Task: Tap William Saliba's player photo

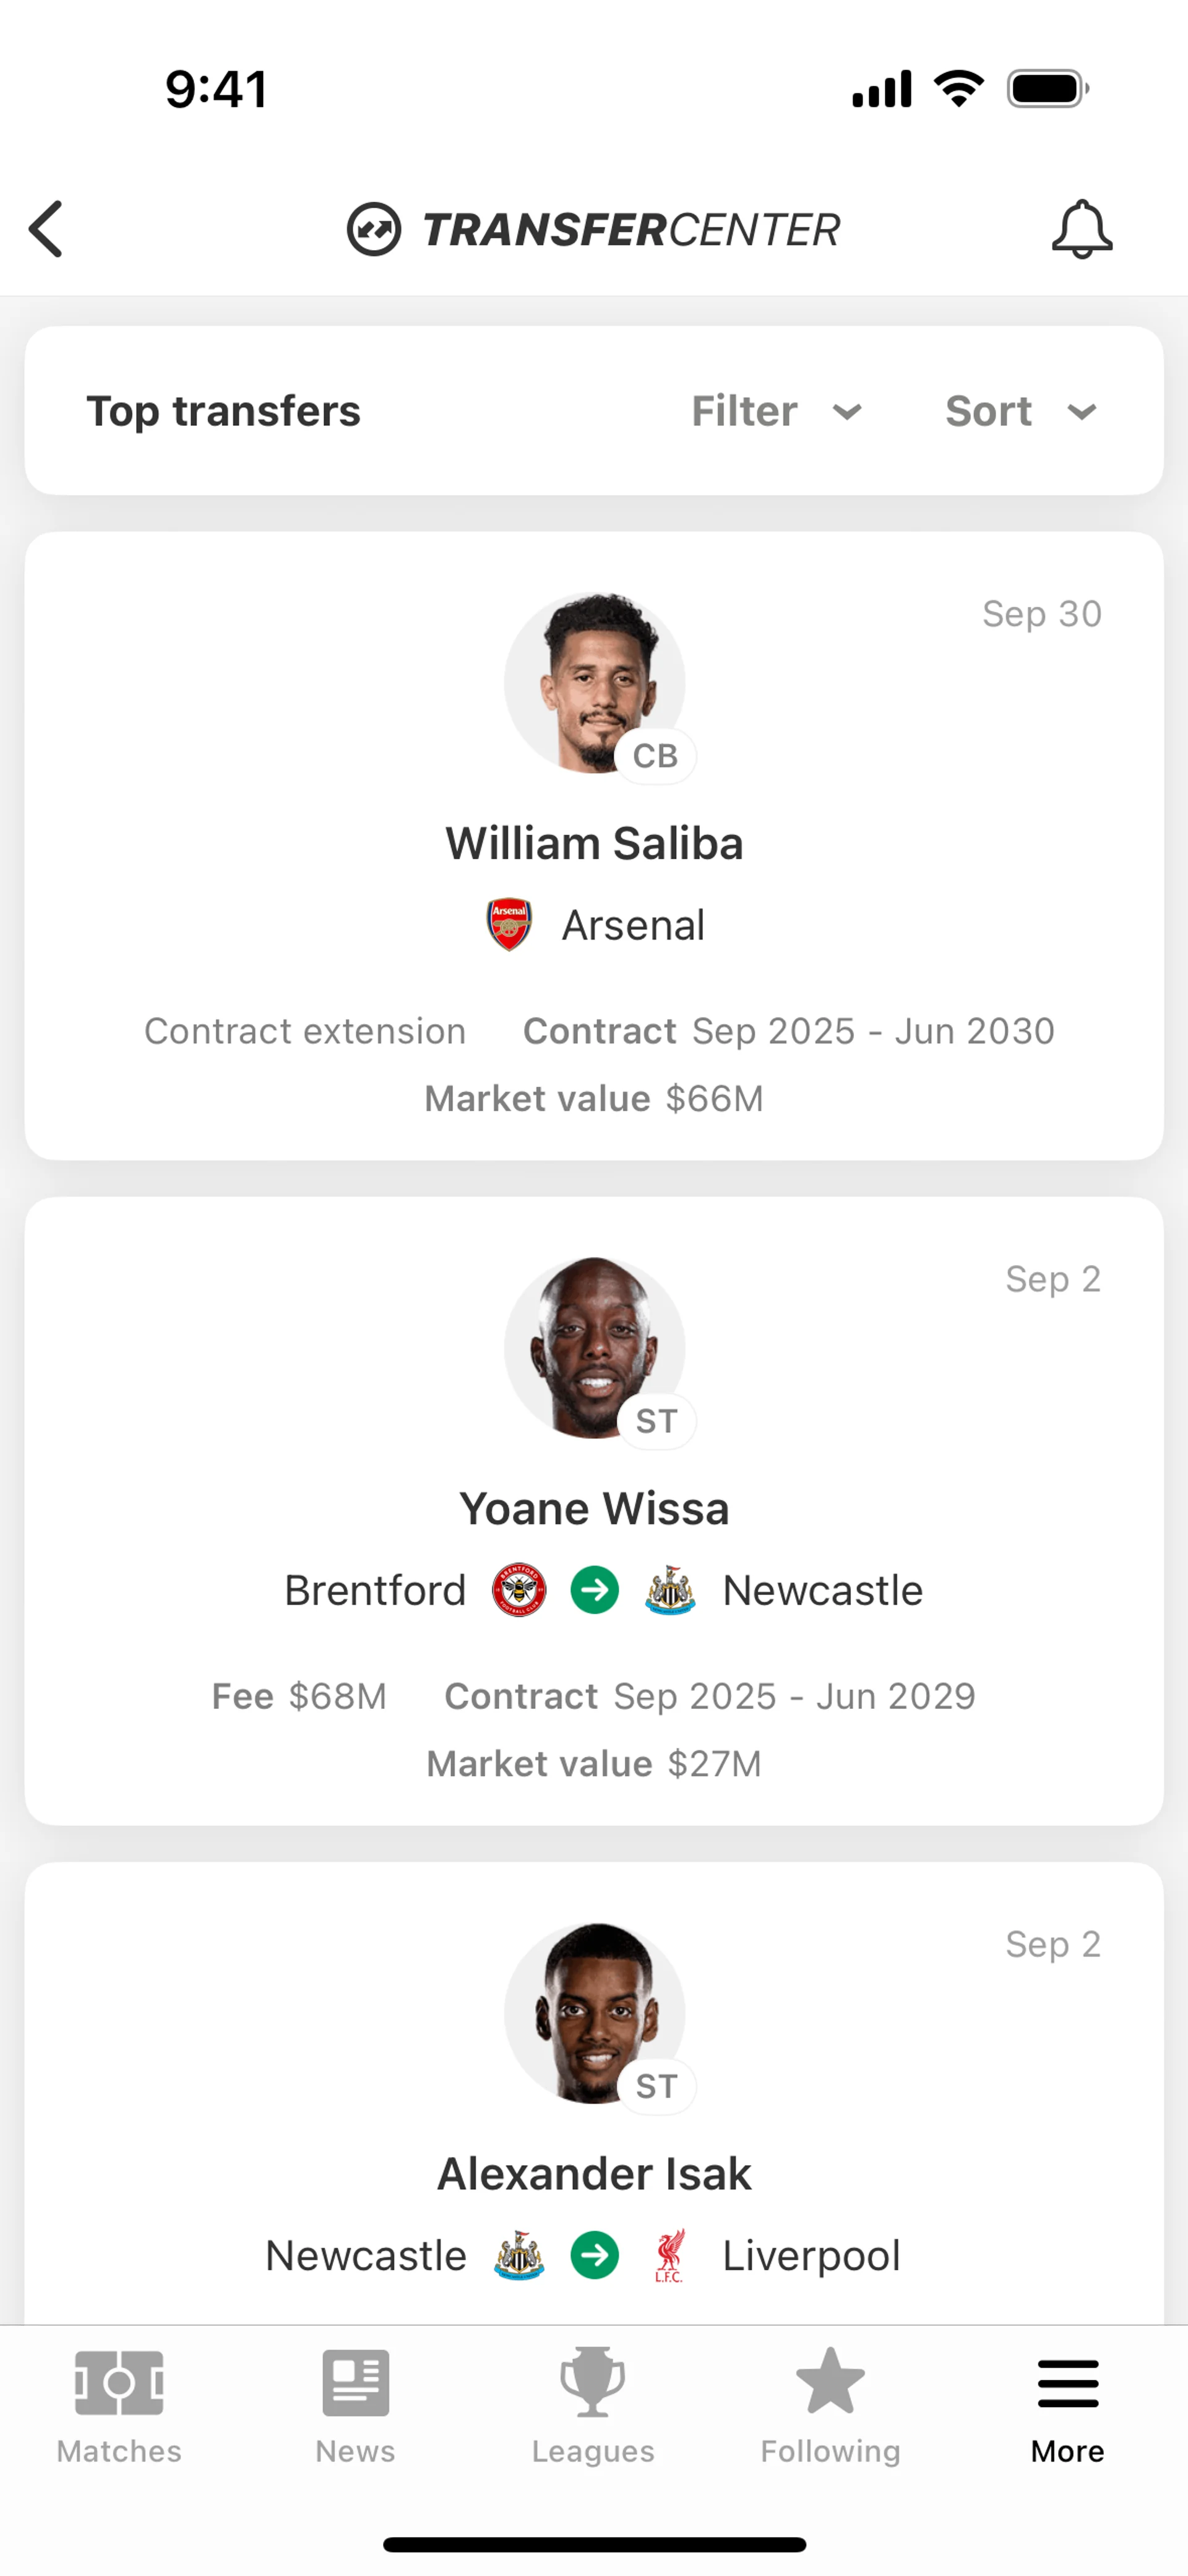Action: 594,682
